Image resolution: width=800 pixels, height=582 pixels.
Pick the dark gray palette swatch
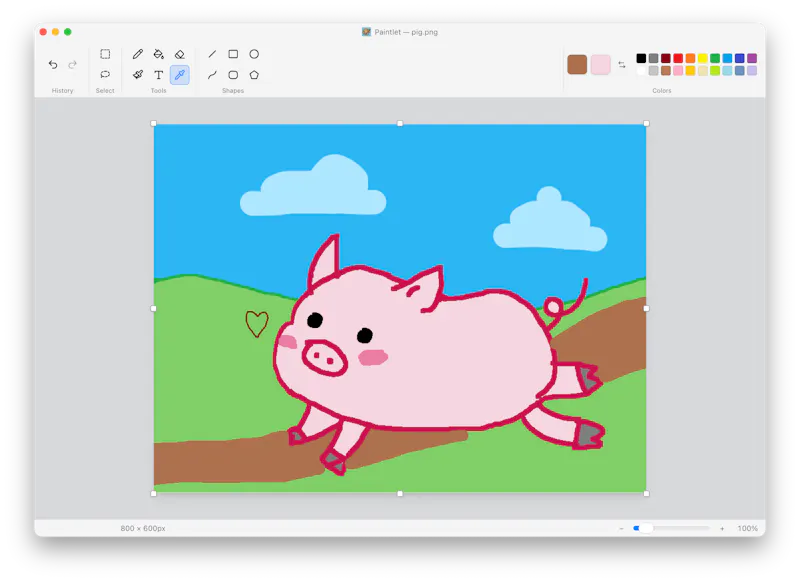654,58
